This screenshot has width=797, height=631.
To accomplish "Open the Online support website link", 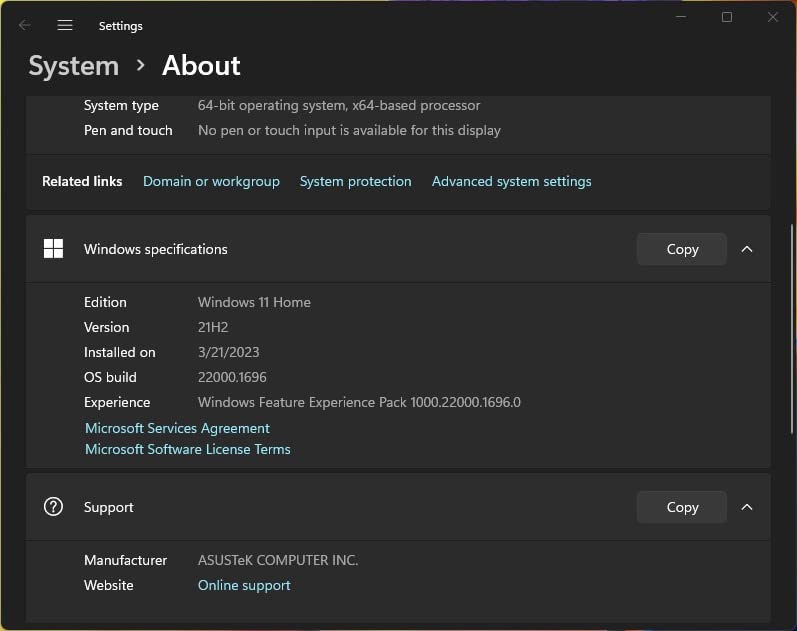I will 244,585.
